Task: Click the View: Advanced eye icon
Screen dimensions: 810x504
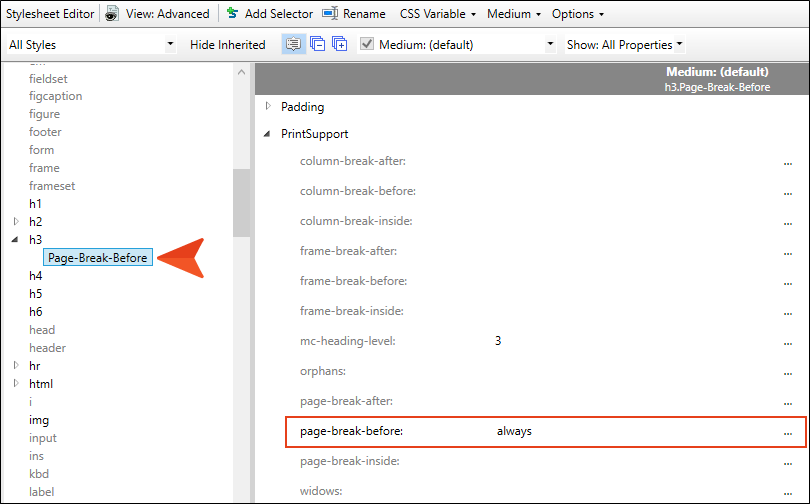Action: 112,14
